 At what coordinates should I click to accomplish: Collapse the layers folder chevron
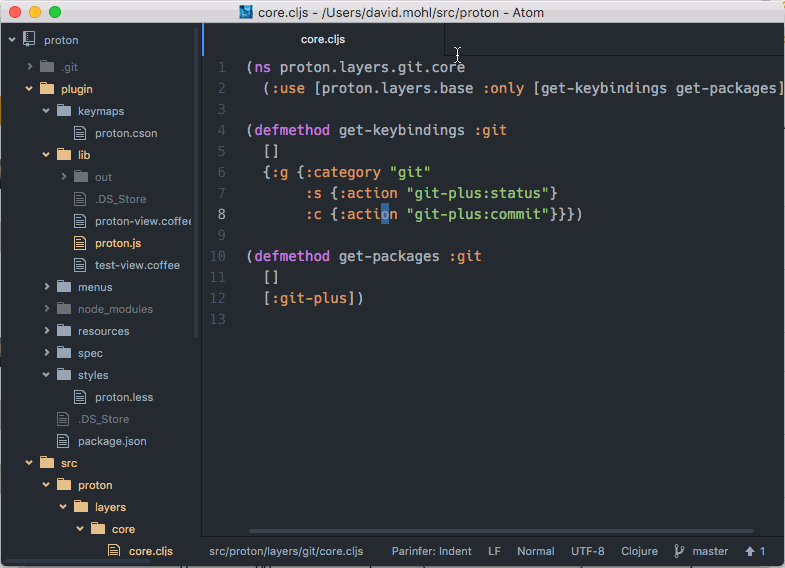tap(63, 507)
